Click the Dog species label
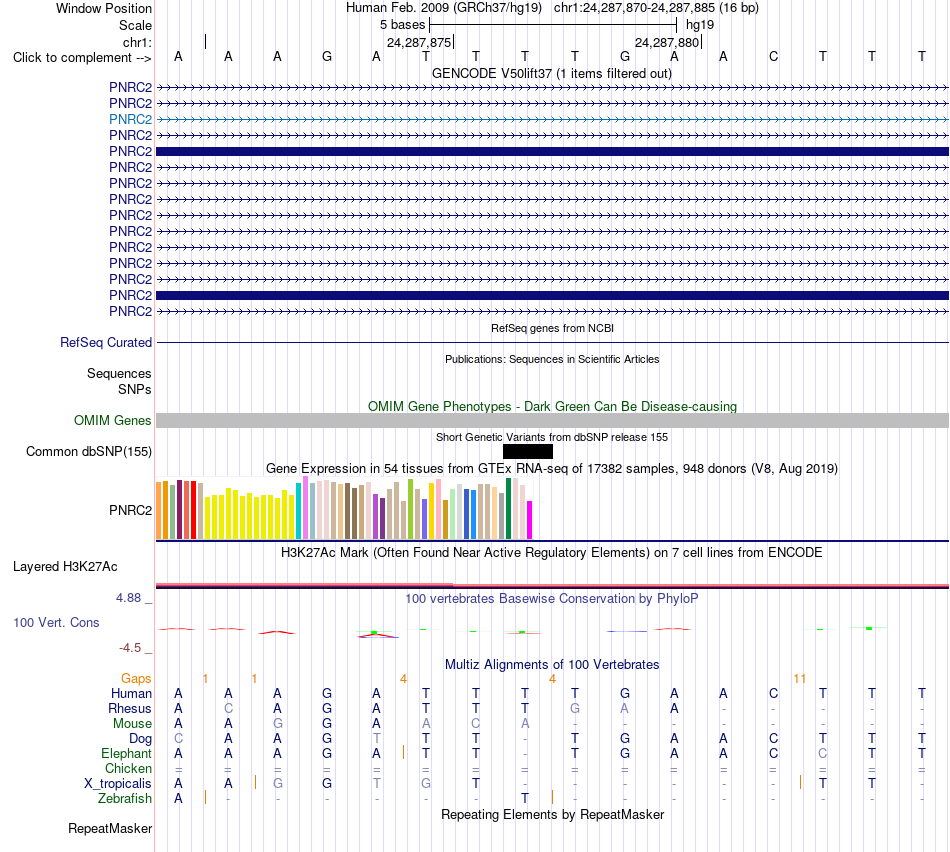This screenshot has height=852, width=950. (141, 739)
